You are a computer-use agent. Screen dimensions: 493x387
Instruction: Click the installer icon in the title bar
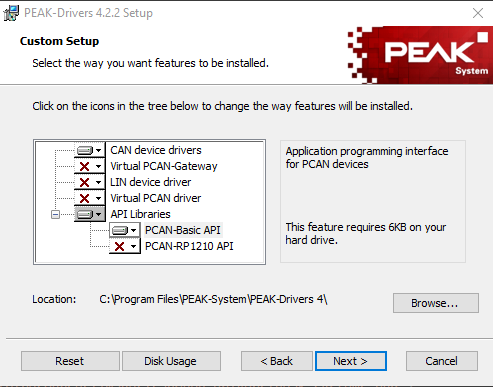coord(11,13)
